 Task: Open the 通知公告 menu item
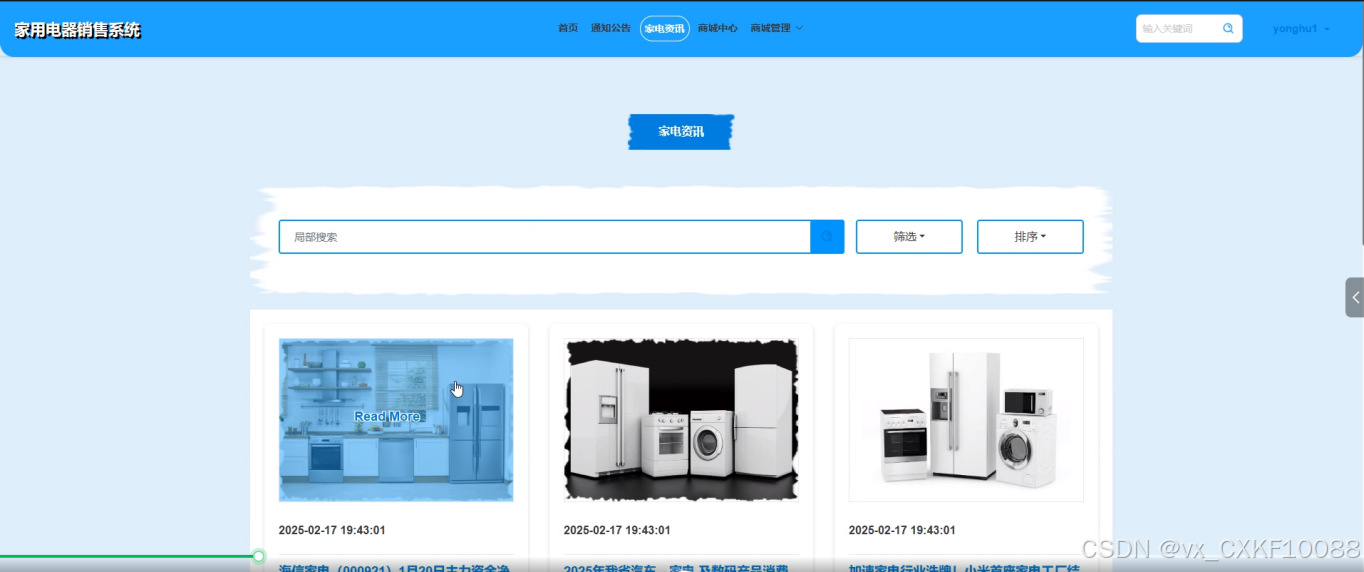point(611,29)
